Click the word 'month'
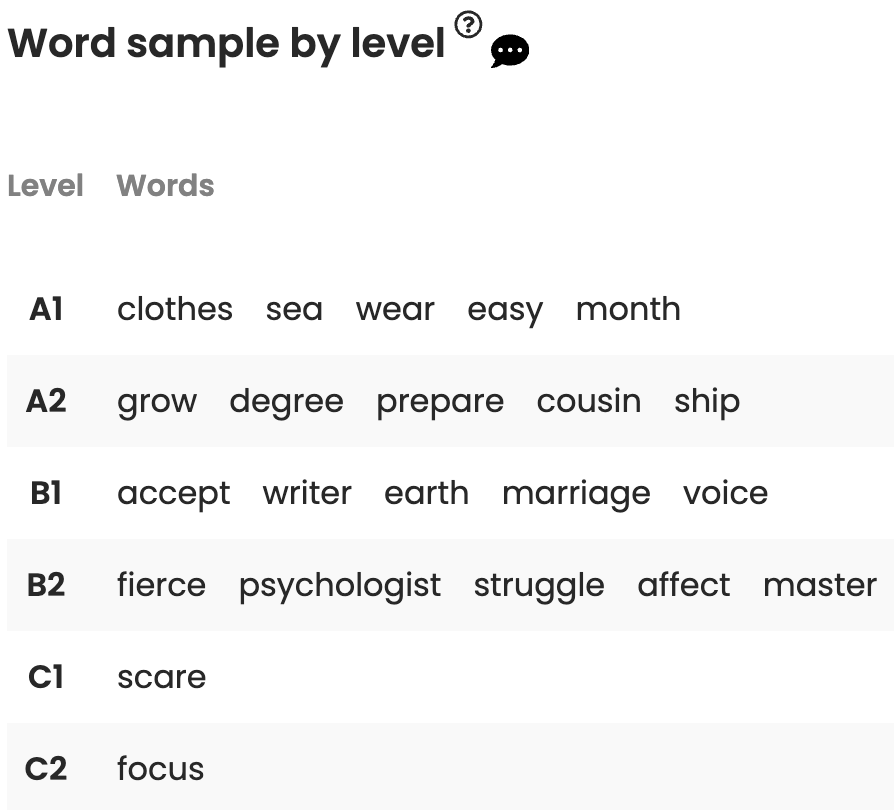The height and width of the screenshot is (810, 894). tap(628, 309)
